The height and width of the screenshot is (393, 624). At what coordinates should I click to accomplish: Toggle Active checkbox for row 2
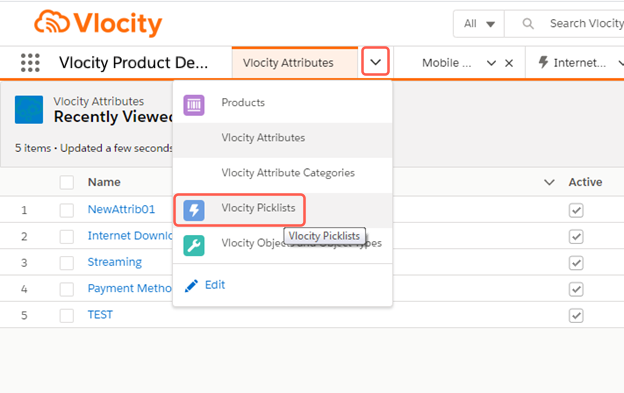click(576, 237)
